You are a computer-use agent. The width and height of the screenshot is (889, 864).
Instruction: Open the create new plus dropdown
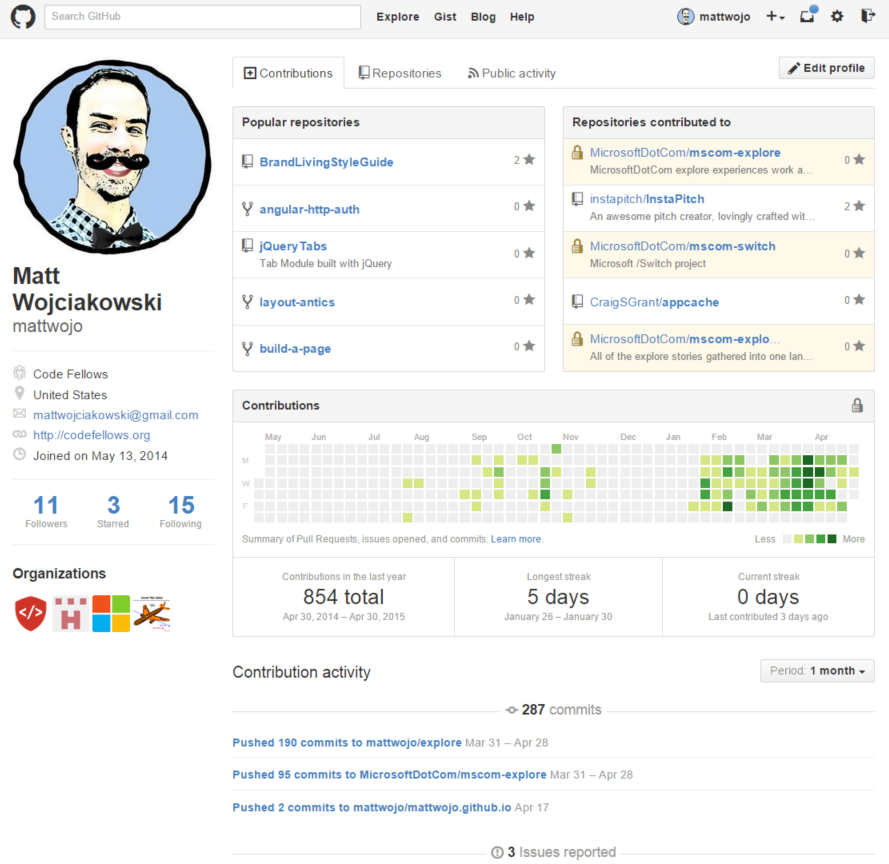click(x=775, y=16)
